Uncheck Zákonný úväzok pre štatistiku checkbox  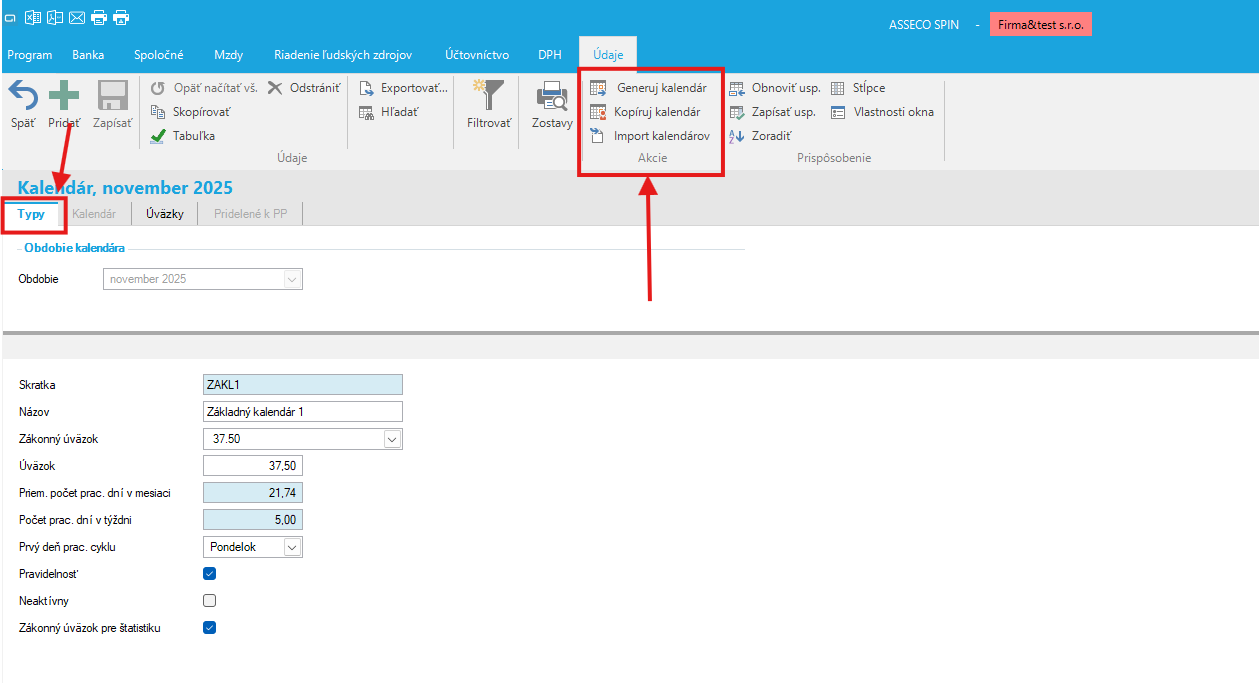[209, 628]
